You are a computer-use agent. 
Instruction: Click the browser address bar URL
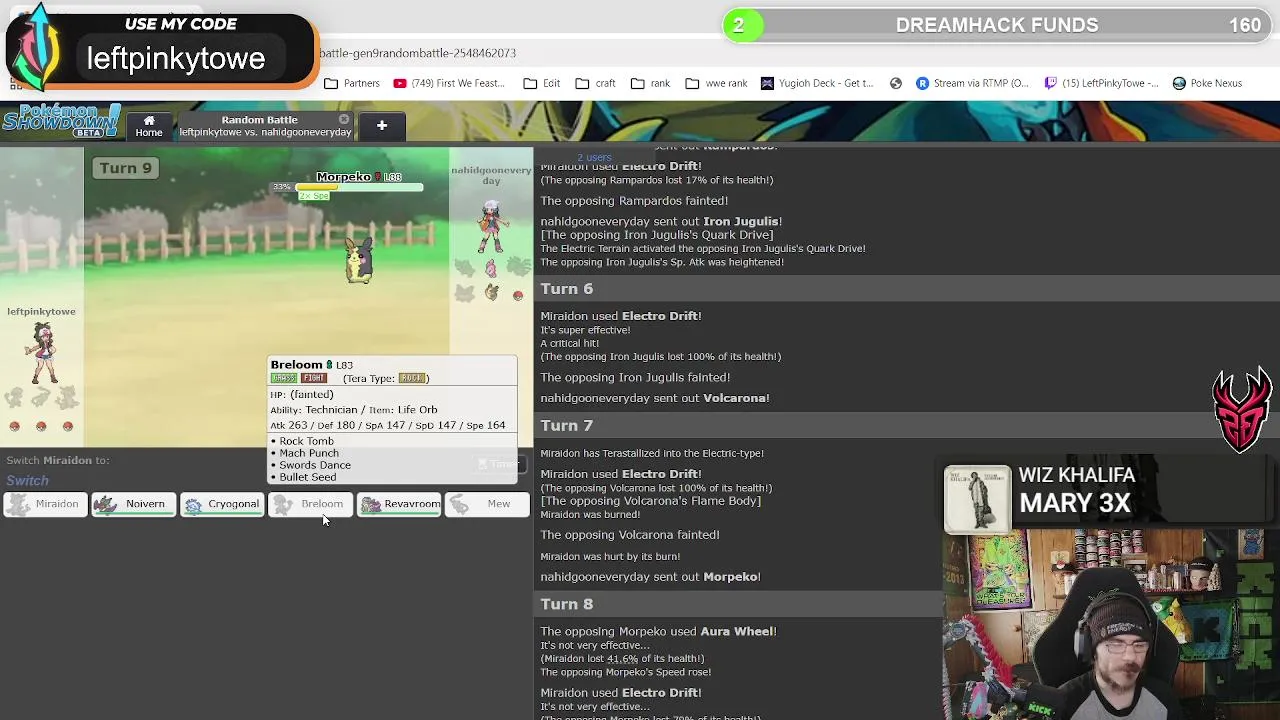pos(418,53)
